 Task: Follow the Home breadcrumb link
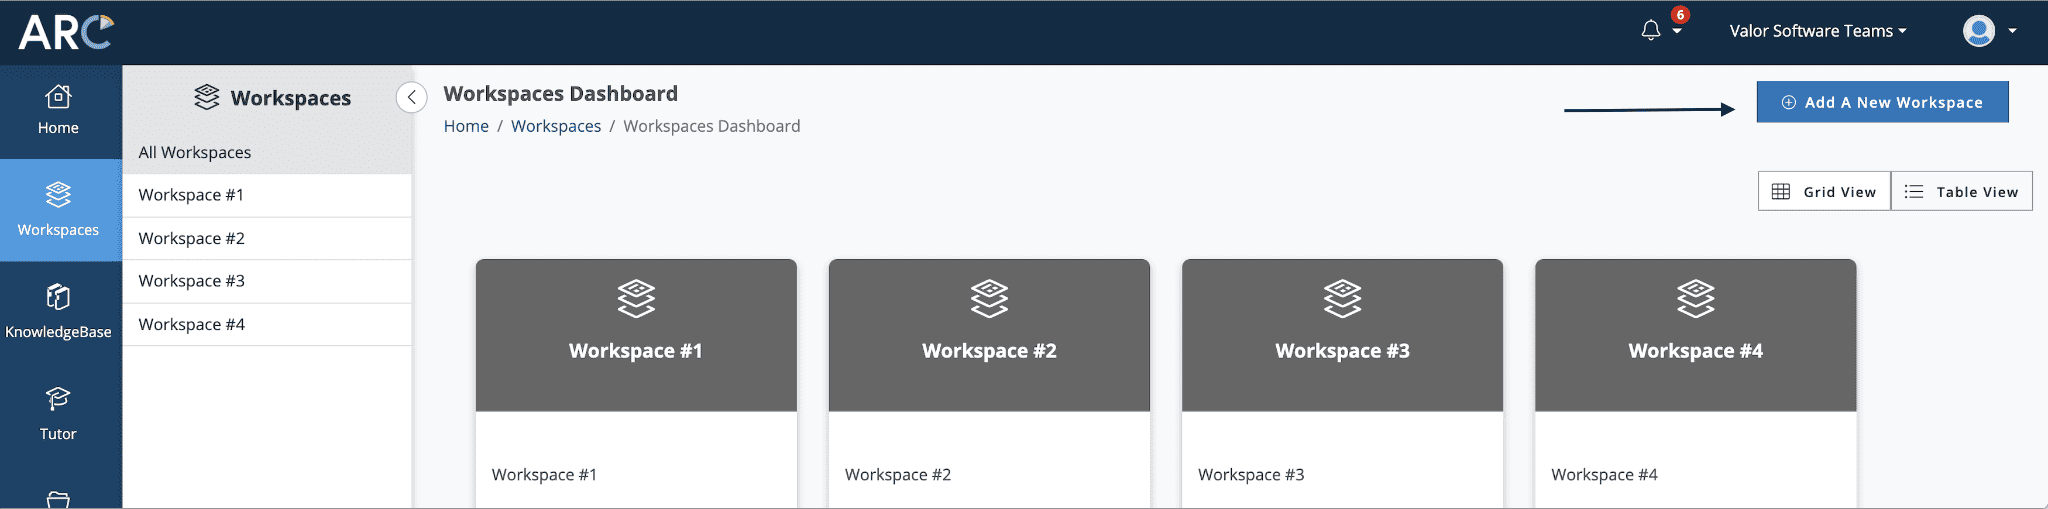(466, 126)
